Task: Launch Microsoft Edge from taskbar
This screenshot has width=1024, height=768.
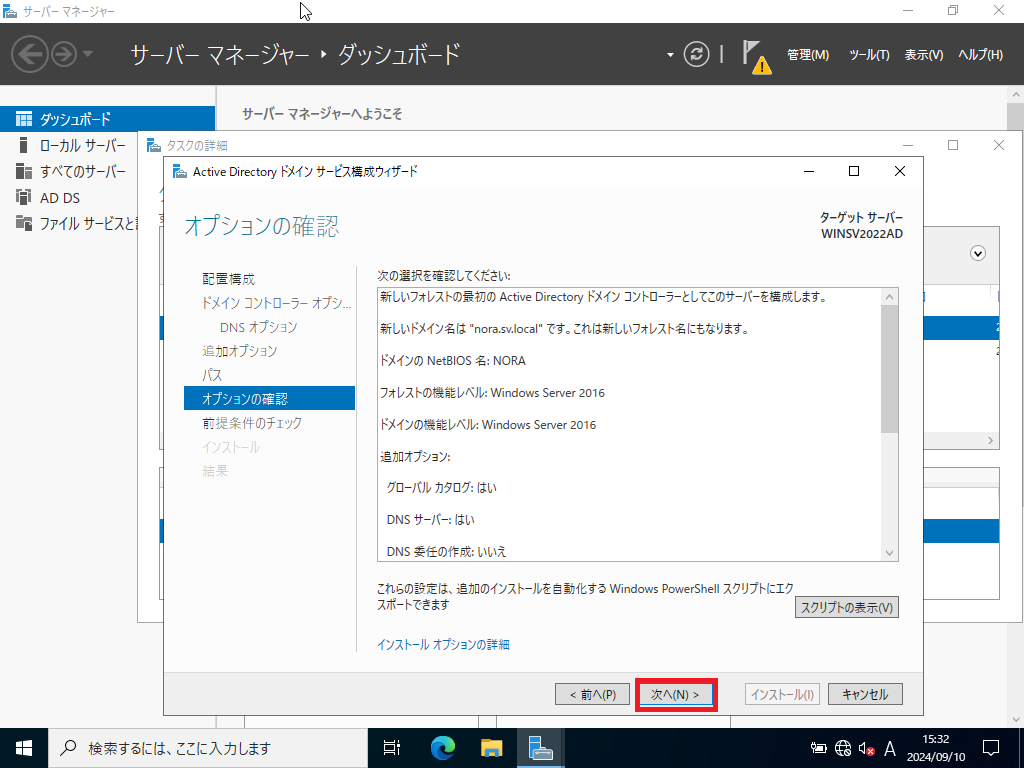Action: (x=442, y=748)
